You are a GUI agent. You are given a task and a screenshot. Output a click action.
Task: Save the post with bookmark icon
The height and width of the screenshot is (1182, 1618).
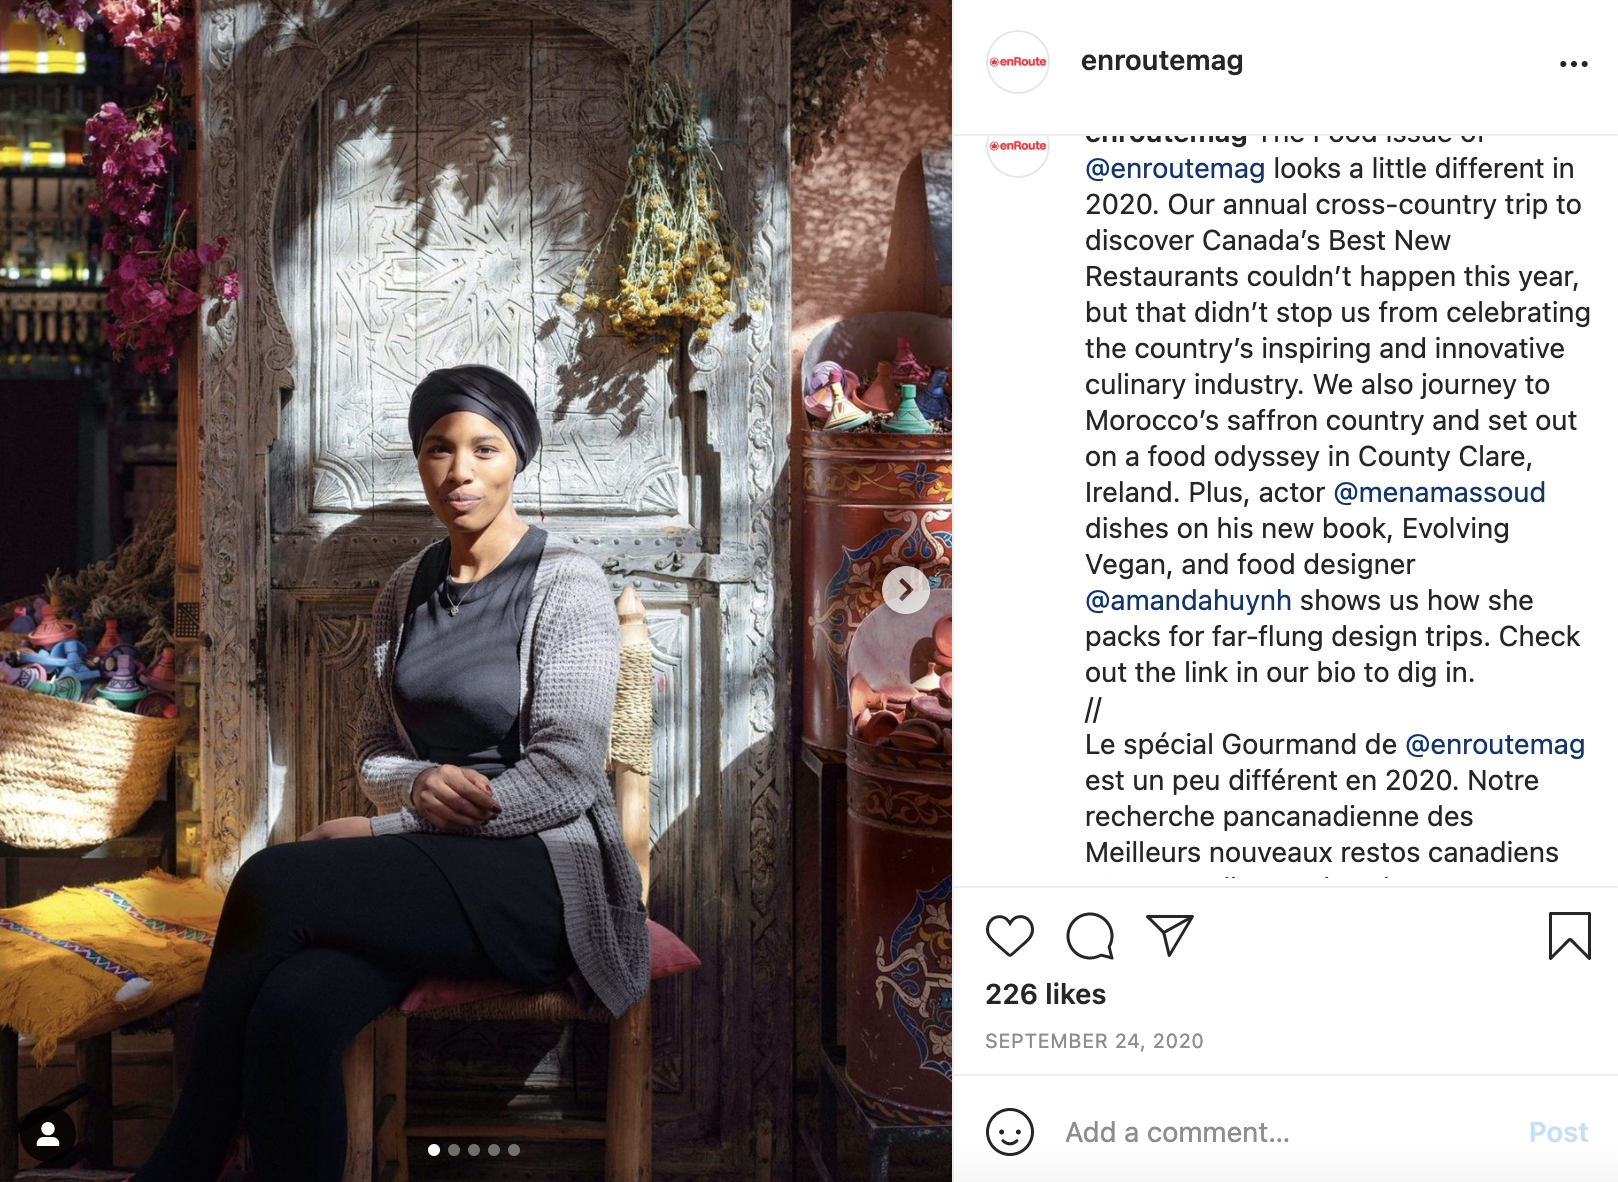(x=1569, y=936)
